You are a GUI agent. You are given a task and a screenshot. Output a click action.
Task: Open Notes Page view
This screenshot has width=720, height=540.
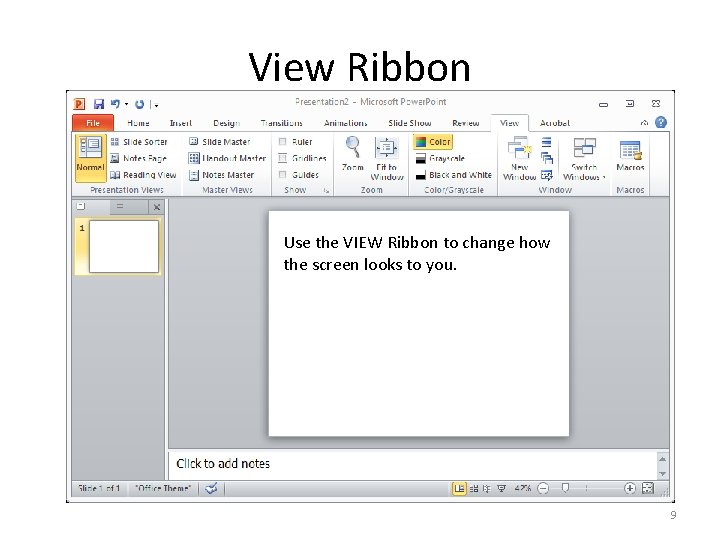click(138, 158)
